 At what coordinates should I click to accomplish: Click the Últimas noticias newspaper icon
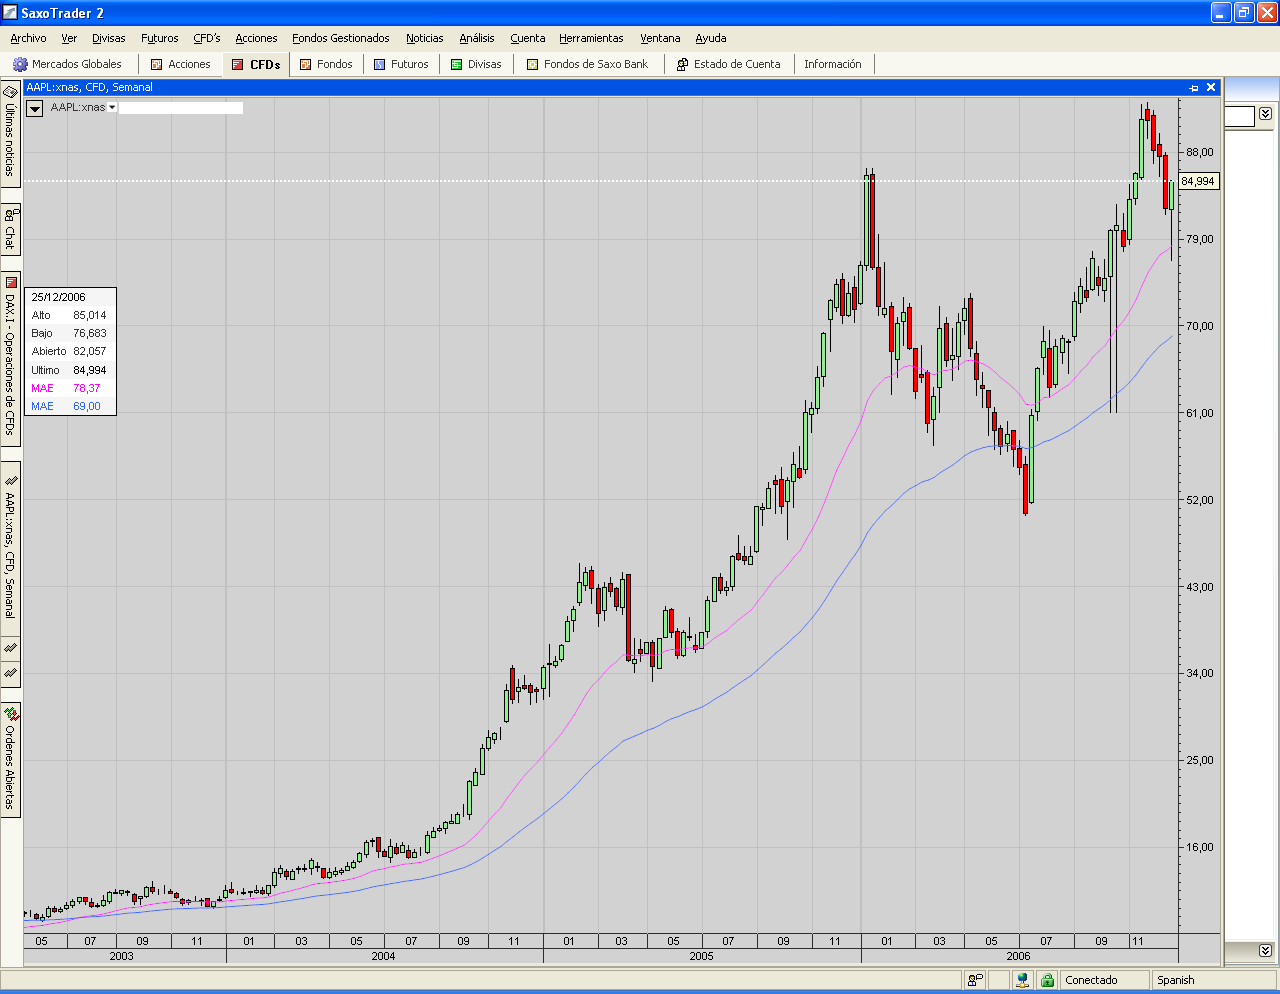point(10,91)
